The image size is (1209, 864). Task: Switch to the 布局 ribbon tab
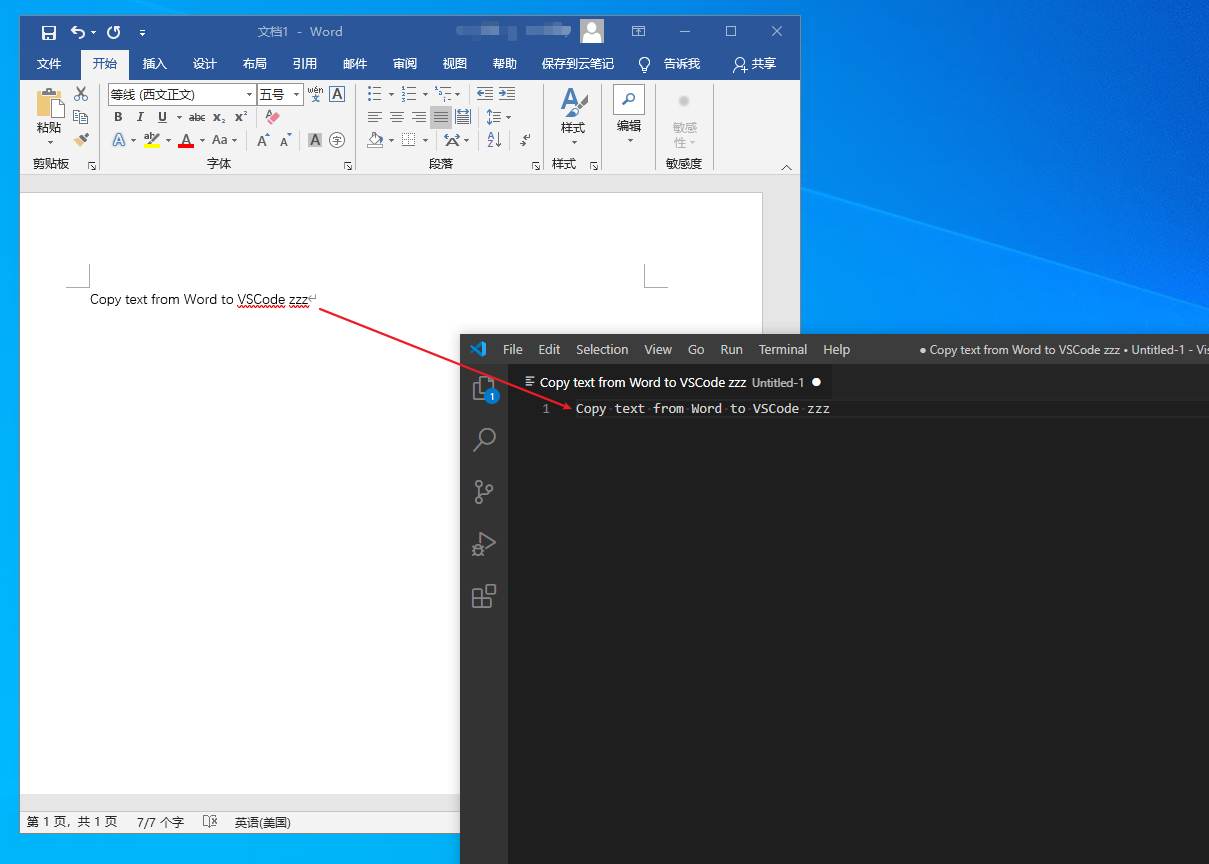click(255, 64)
